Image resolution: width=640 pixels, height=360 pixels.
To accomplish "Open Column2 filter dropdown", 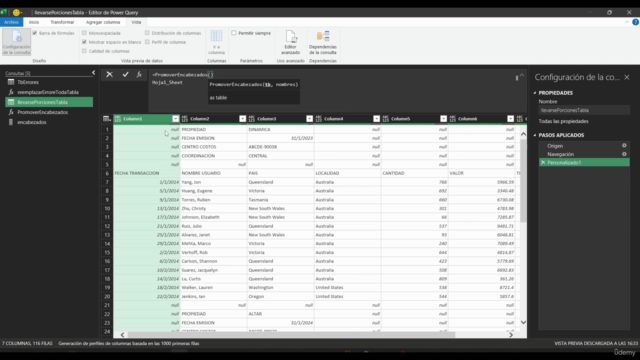I will pos(242,119).
